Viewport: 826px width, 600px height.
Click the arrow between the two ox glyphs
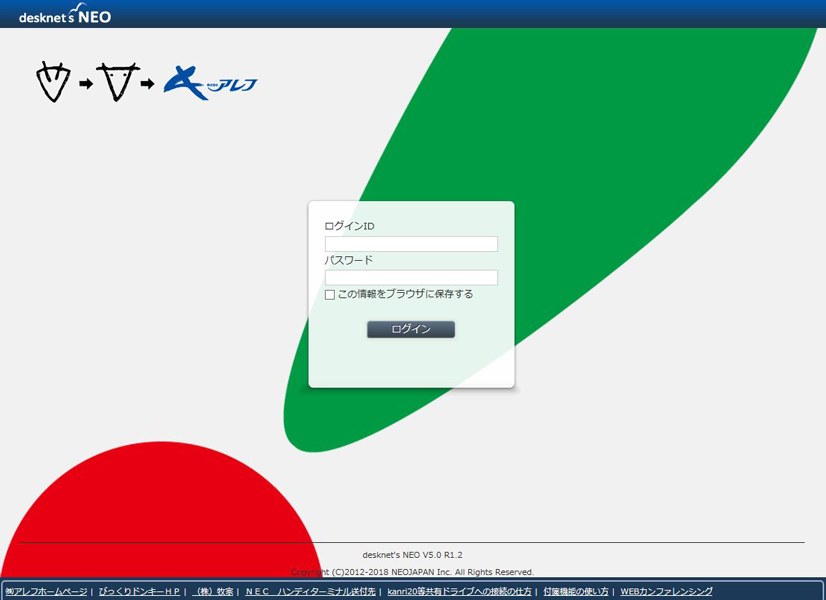tap(85, 84)
